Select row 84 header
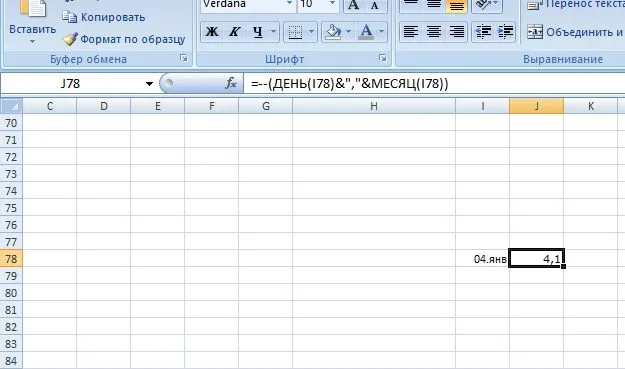Viewport: 625px width, 369px height. click(x=11, y=361)
